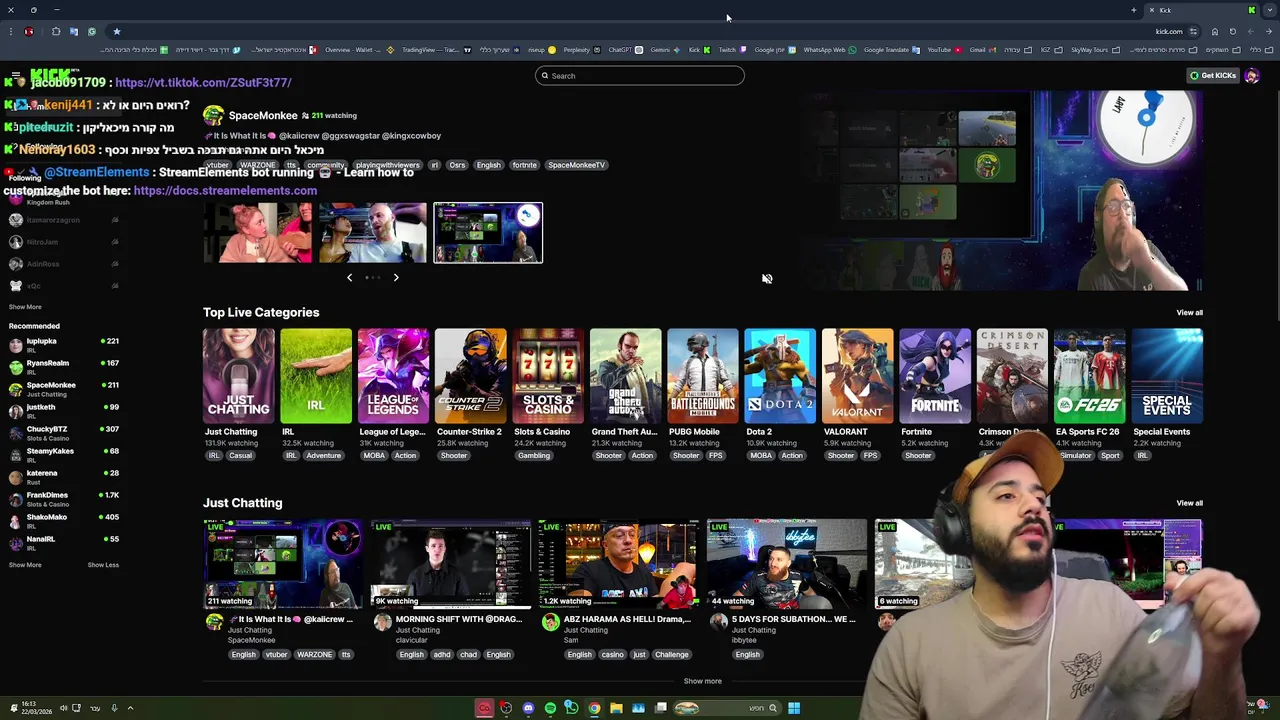Open FrankDimes channel avatar in sidebar
The image size is (1280, 720).
coord(15,499)
